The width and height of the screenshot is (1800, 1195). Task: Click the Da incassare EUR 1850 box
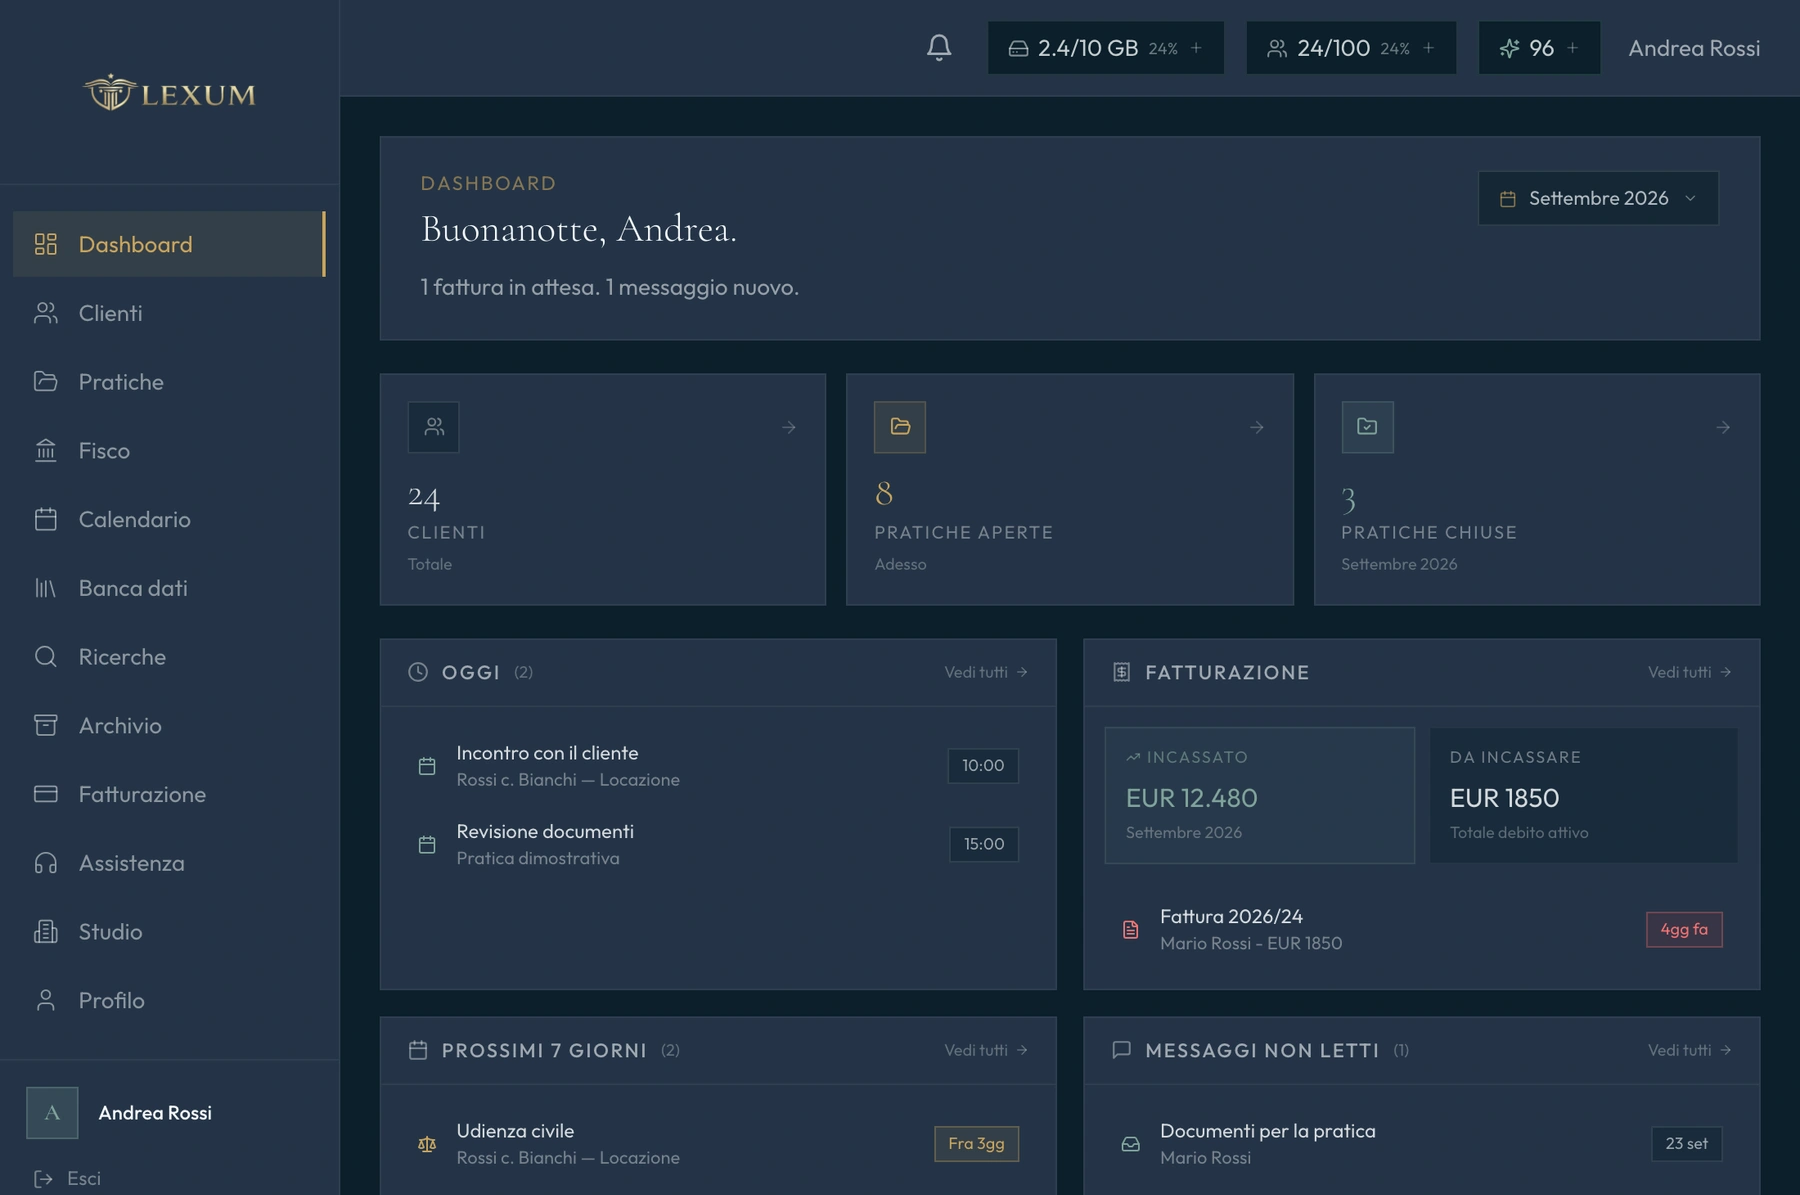(1583, 795)
